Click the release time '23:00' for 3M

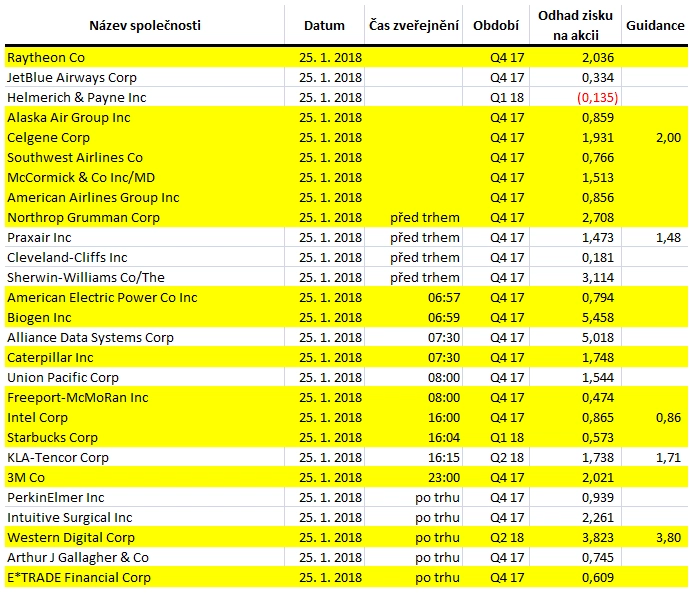point(444,477)
